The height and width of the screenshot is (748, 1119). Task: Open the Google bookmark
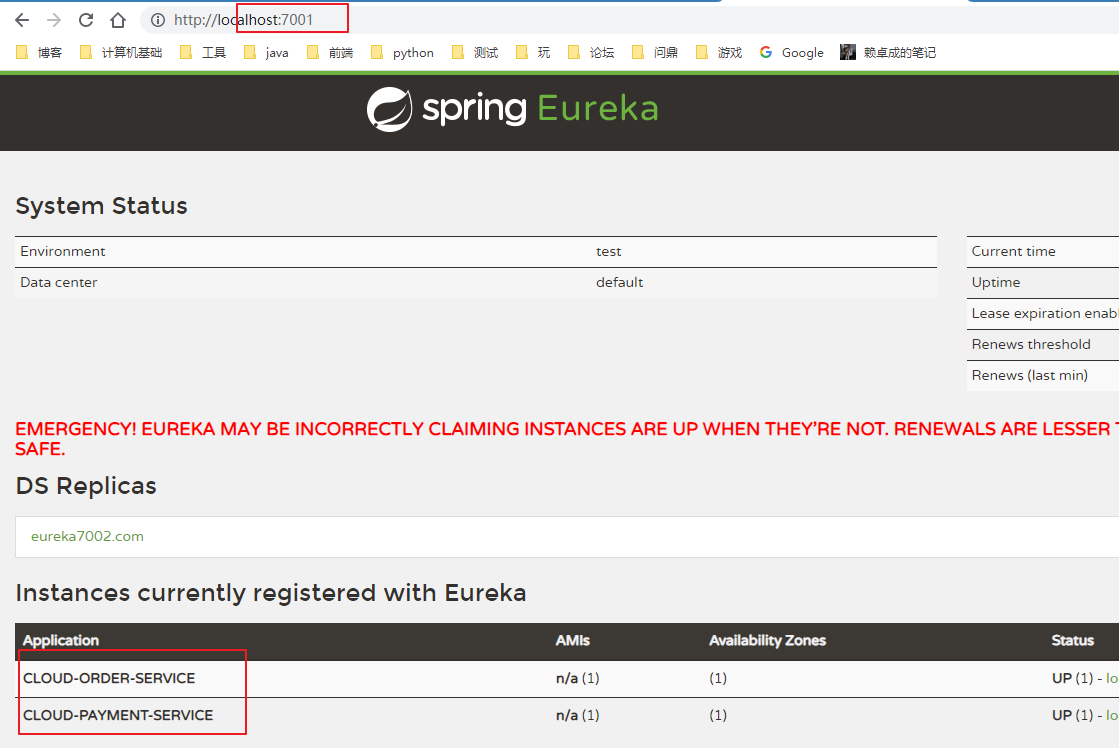(x=791, y=52)
